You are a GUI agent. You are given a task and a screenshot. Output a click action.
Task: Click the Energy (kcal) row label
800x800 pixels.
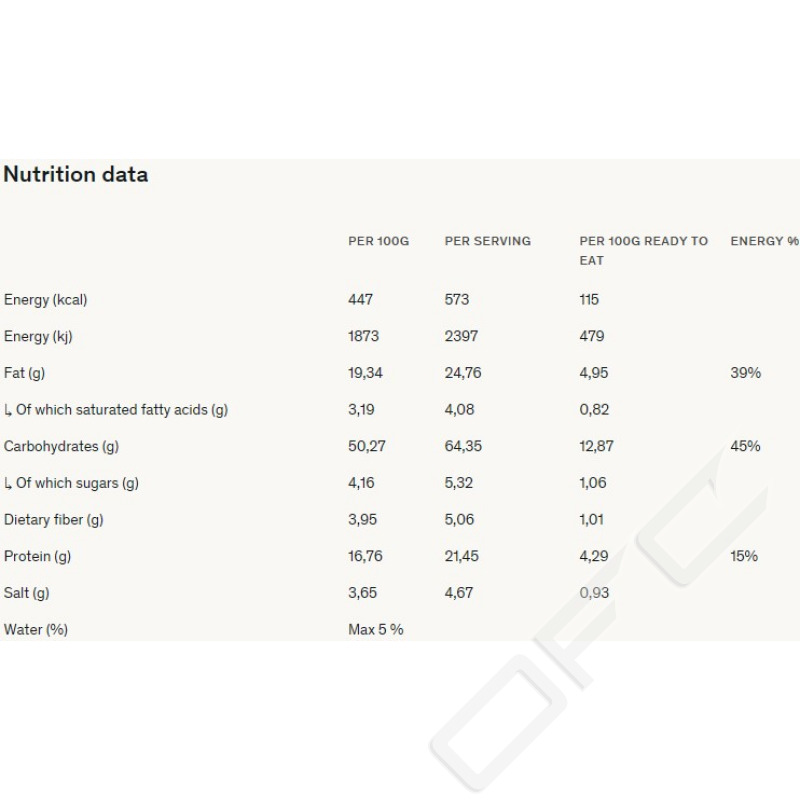[52, 299]
